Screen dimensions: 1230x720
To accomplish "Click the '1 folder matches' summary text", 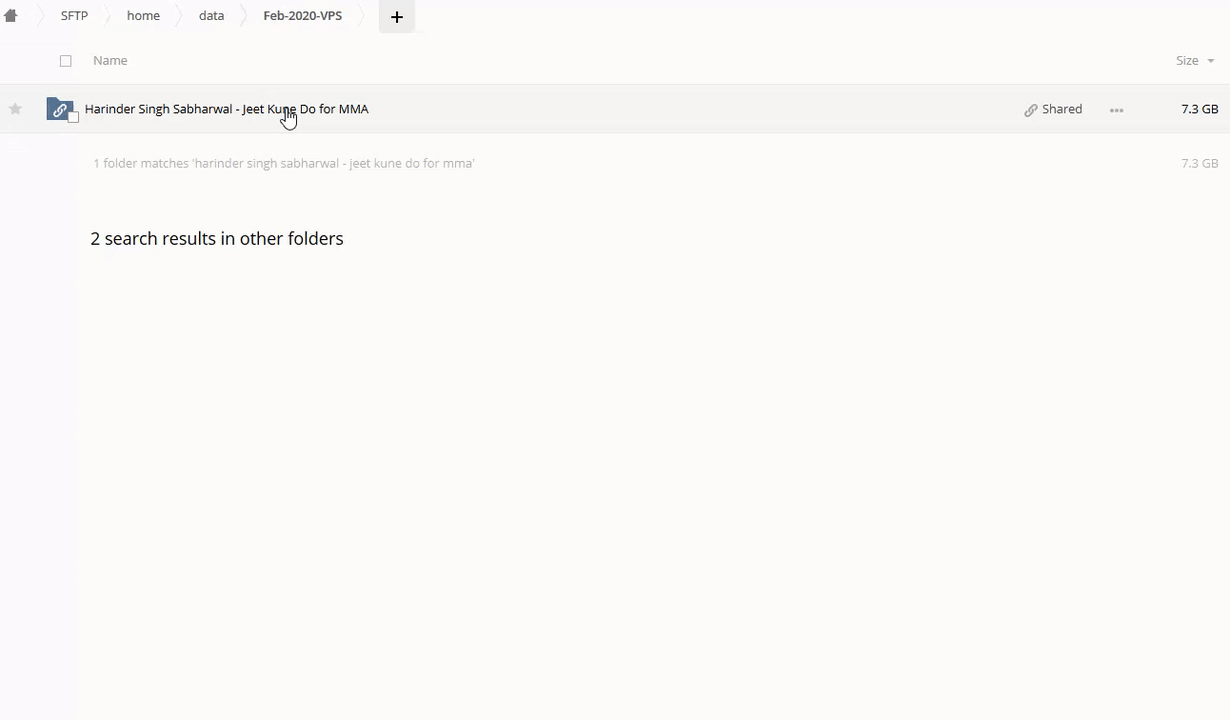I will tap(283, 163).
